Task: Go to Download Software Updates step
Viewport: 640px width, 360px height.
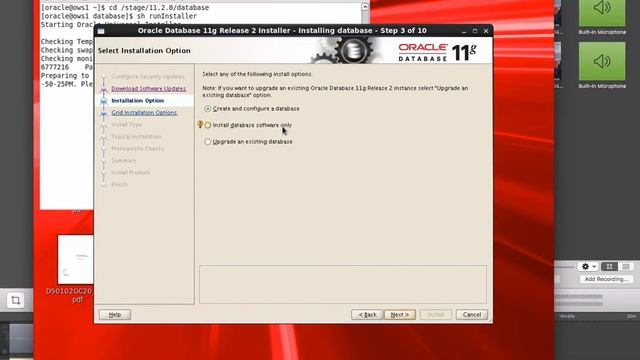Action: (149, 89)
